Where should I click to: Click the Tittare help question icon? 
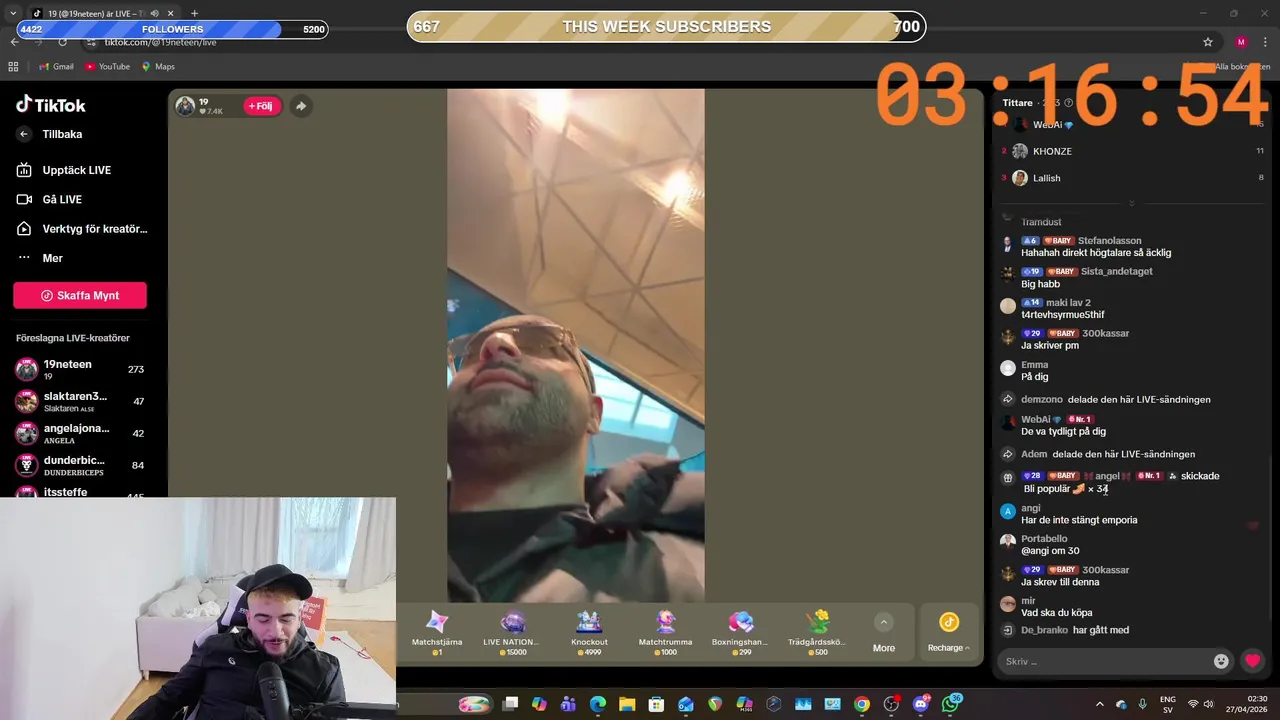tap(1068, 103)
